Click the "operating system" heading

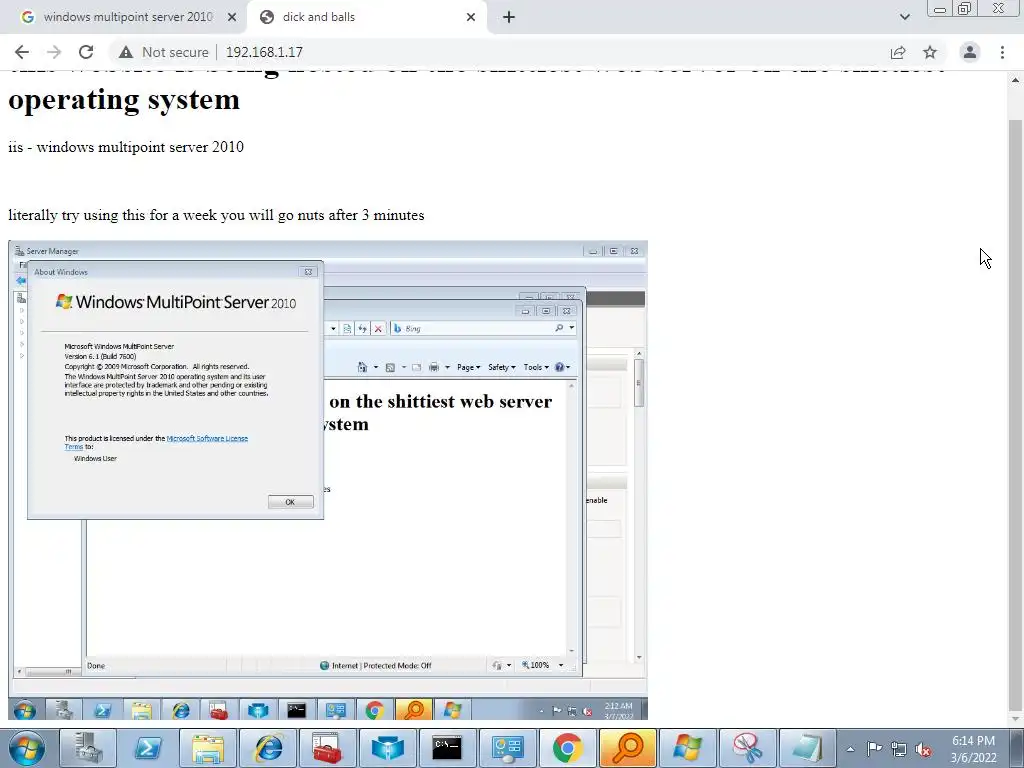124,100
